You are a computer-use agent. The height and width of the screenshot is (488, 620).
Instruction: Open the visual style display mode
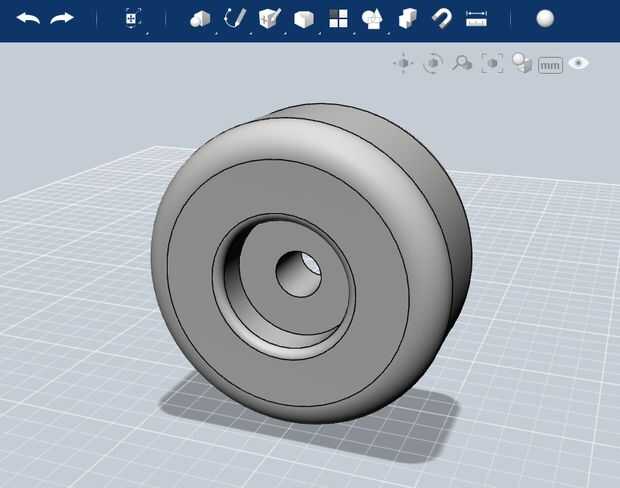pos(522,63)
